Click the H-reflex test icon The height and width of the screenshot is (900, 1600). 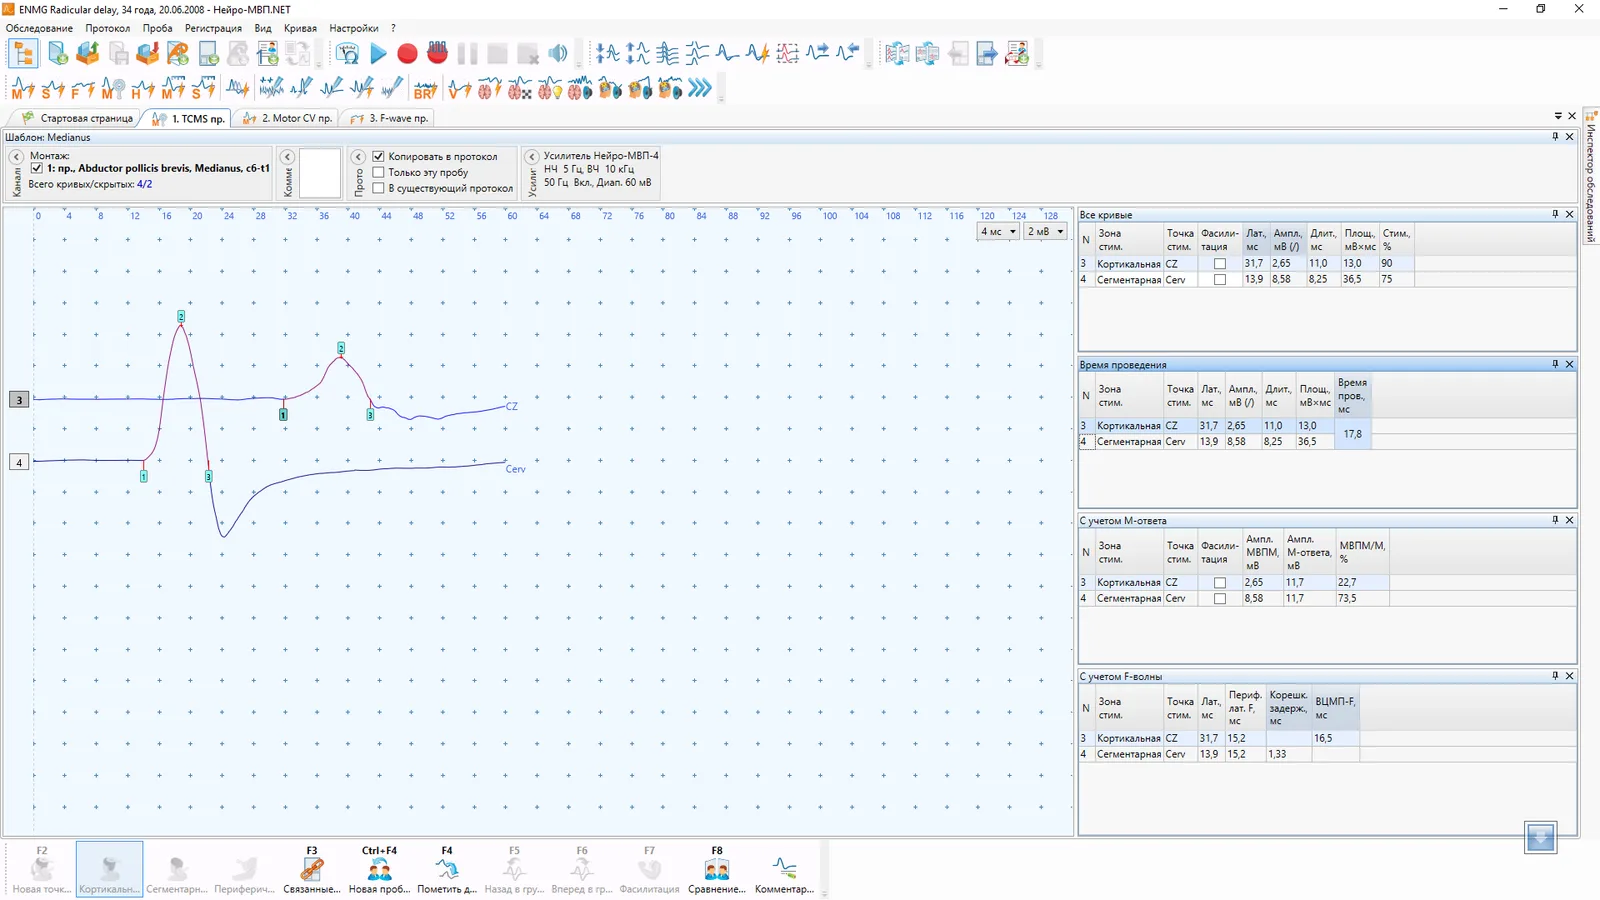click(143, 89)
